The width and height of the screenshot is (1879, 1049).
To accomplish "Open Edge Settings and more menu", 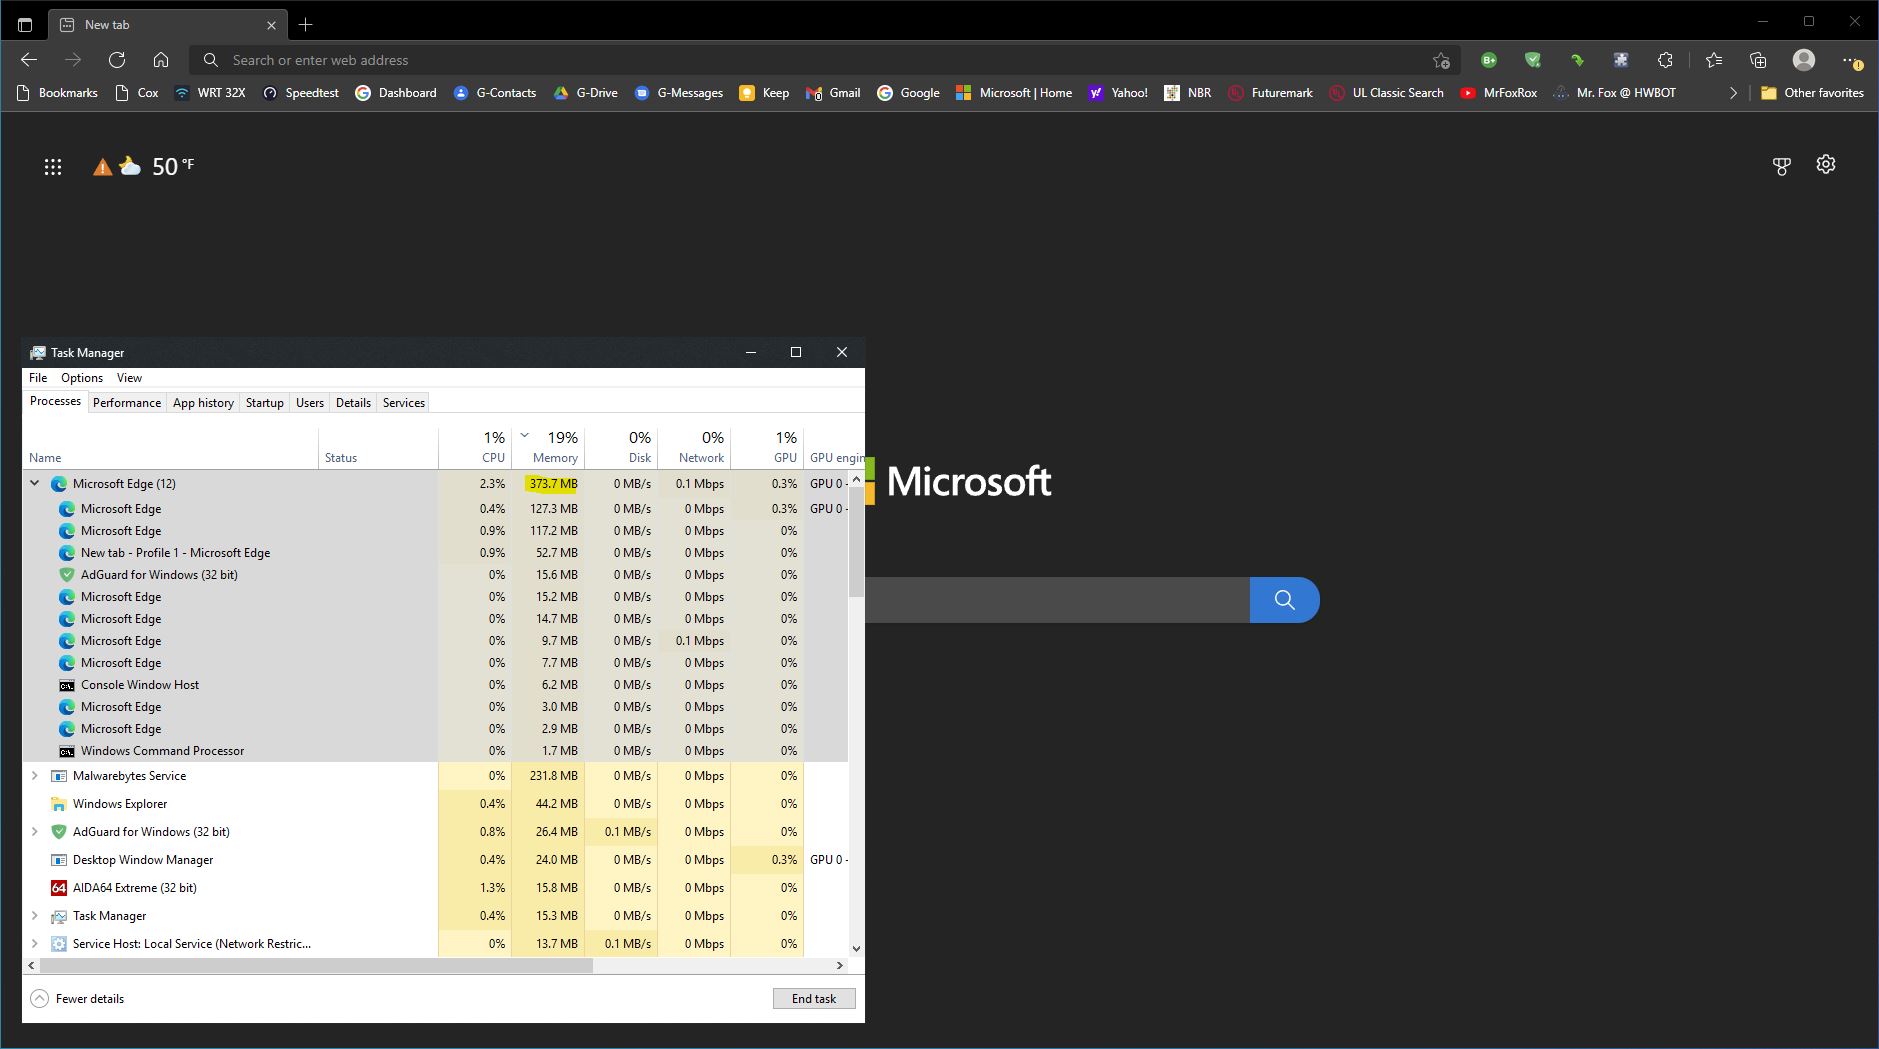I will point(1851,60).
